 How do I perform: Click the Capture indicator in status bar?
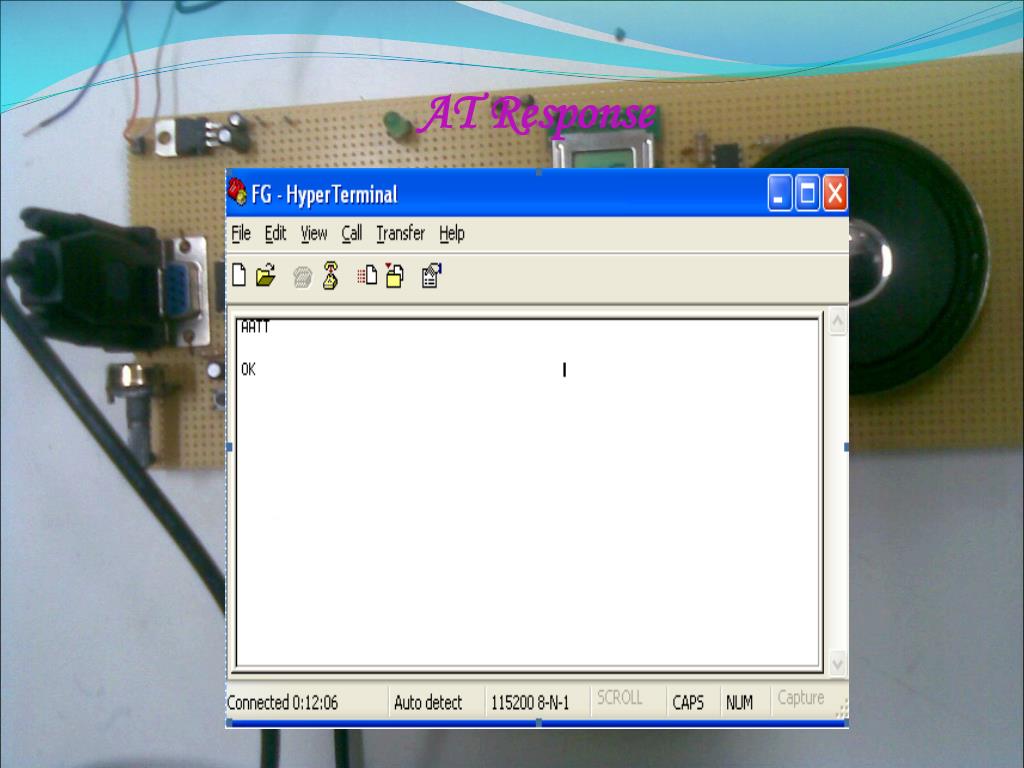[x=801, y=698]
